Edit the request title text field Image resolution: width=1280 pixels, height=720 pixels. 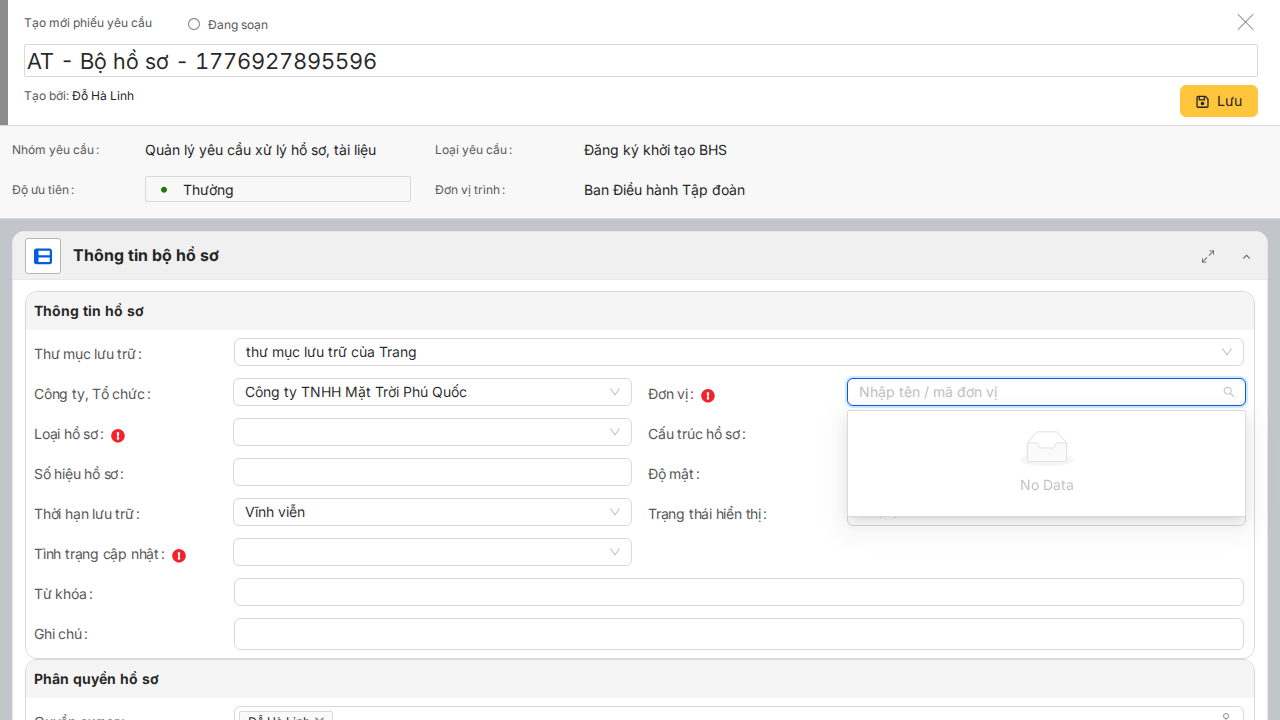coord(640,61)
